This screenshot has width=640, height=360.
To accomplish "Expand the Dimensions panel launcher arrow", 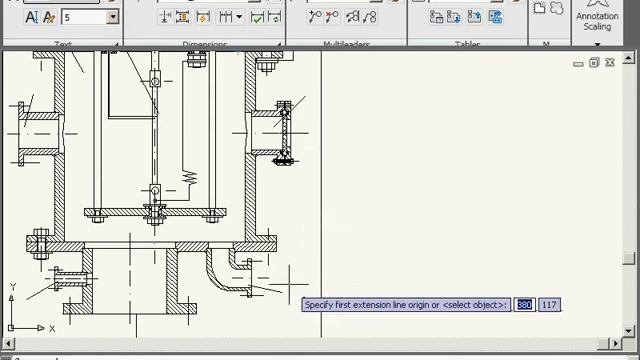I will tap(279, 44).
